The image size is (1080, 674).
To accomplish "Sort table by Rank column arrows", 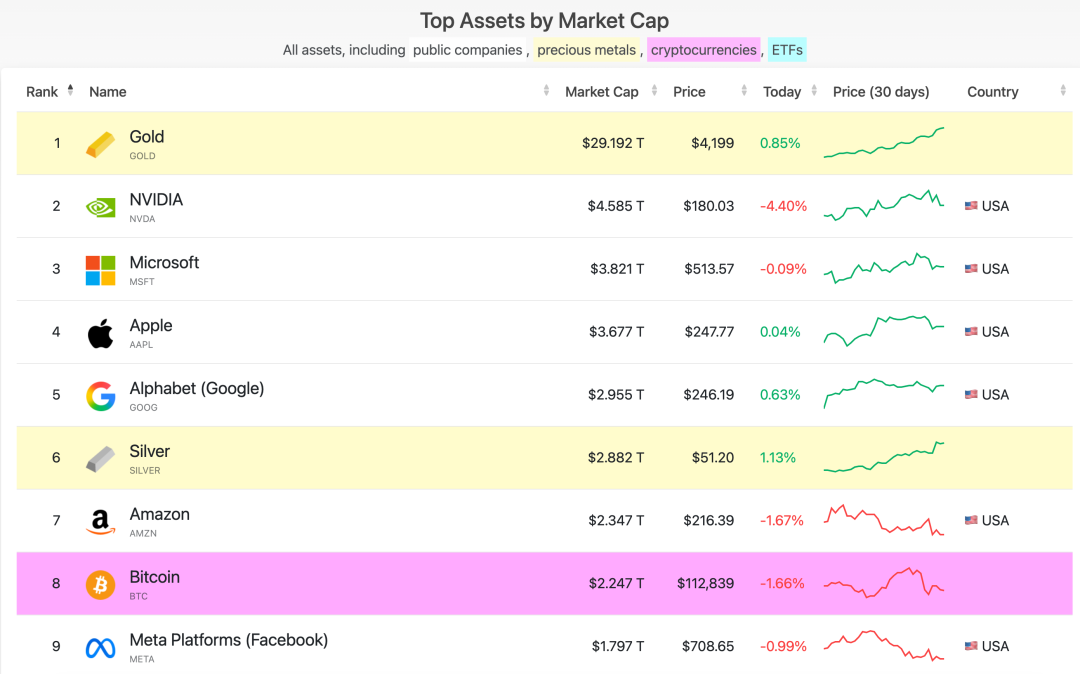I will click(x=70, y=91).
